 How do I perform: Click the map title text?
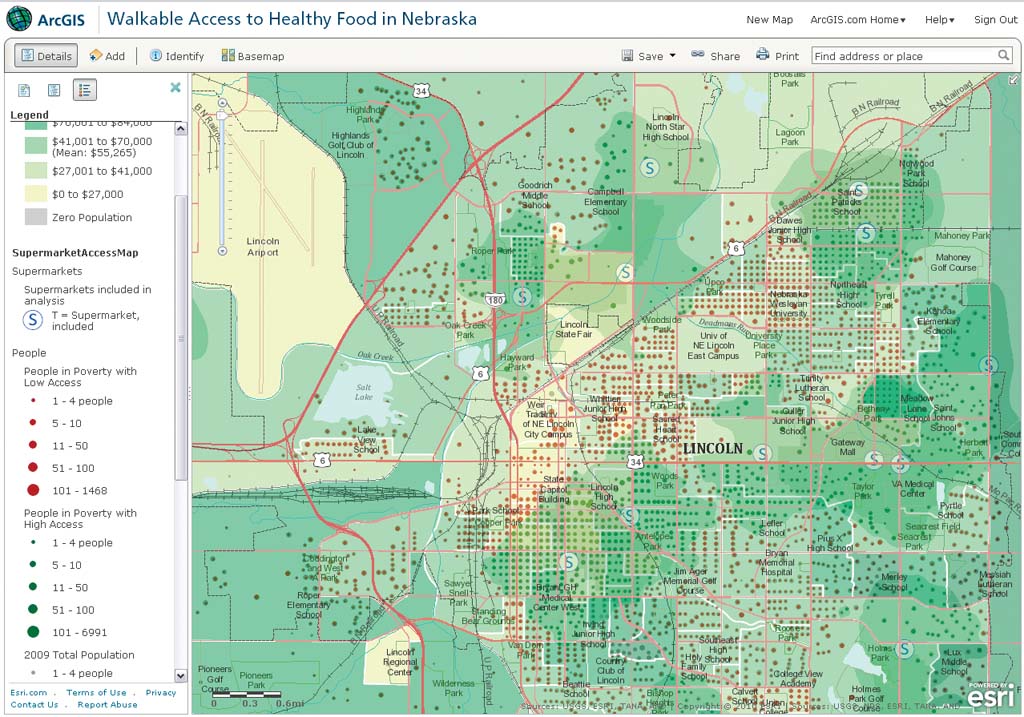(292, 19)
